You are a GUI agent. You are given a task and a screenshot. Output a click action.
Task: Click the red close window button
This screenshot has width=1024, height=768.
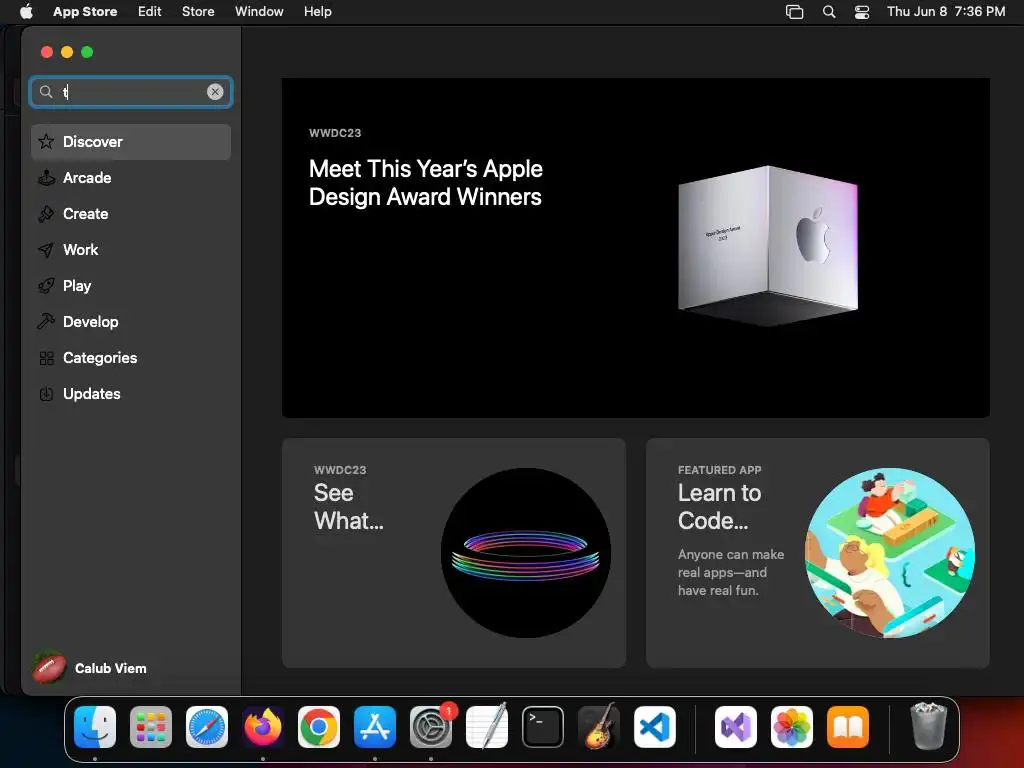pos(46,52)
